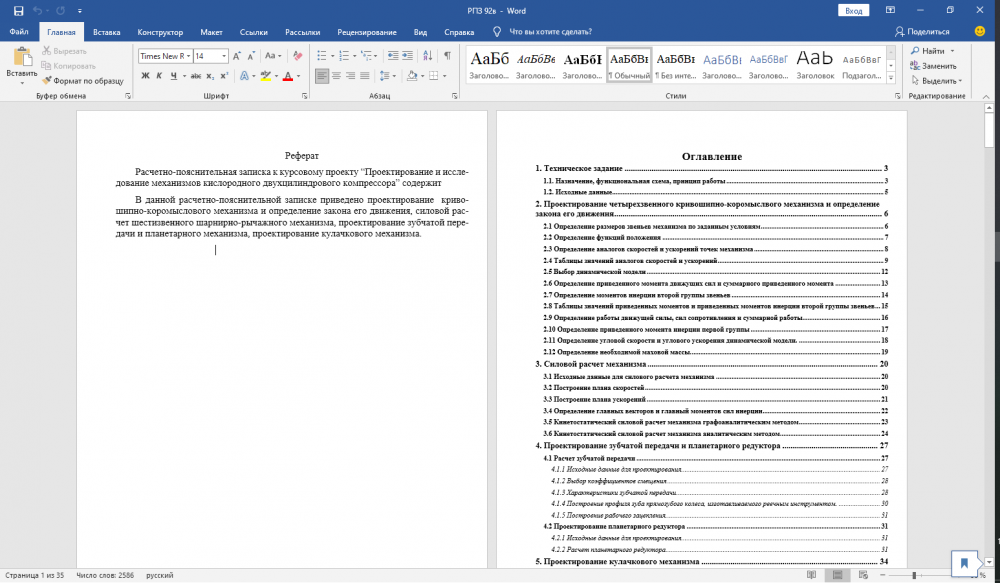The width and height of the screenshot is (1000, 583).
Task: Apply subscript formatting
Action: 208,76
